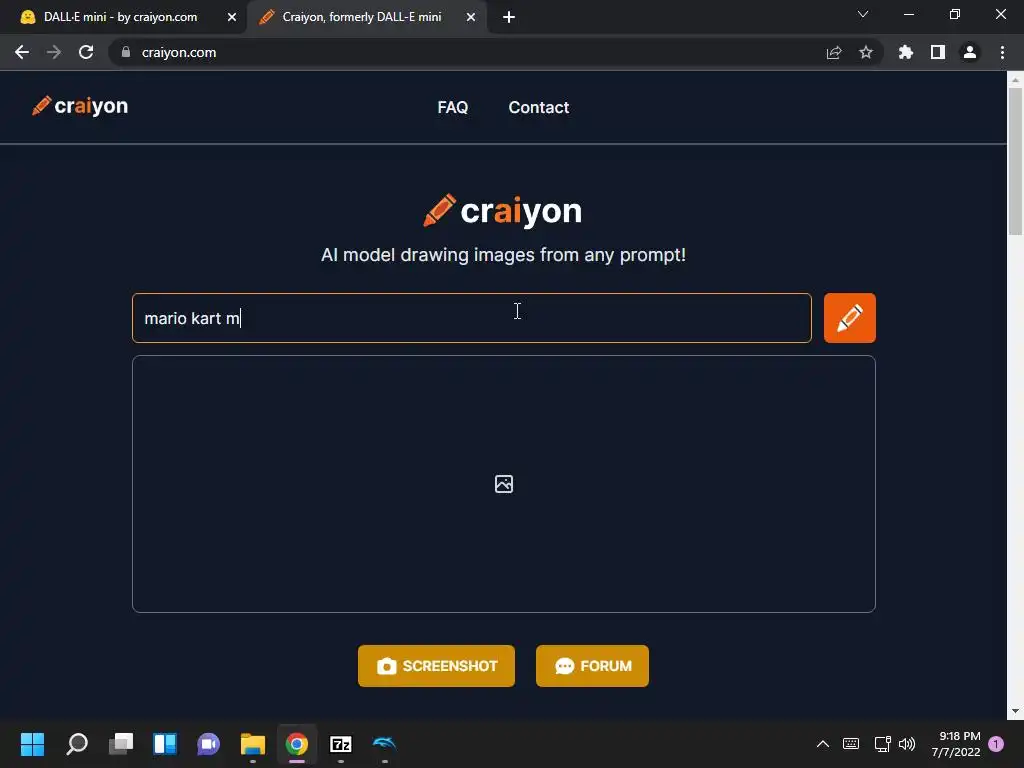Open 7-Zip from the taskbar
Image resolution: width=1024 pixels, height=768 pixels.
(x=341, y=744)
